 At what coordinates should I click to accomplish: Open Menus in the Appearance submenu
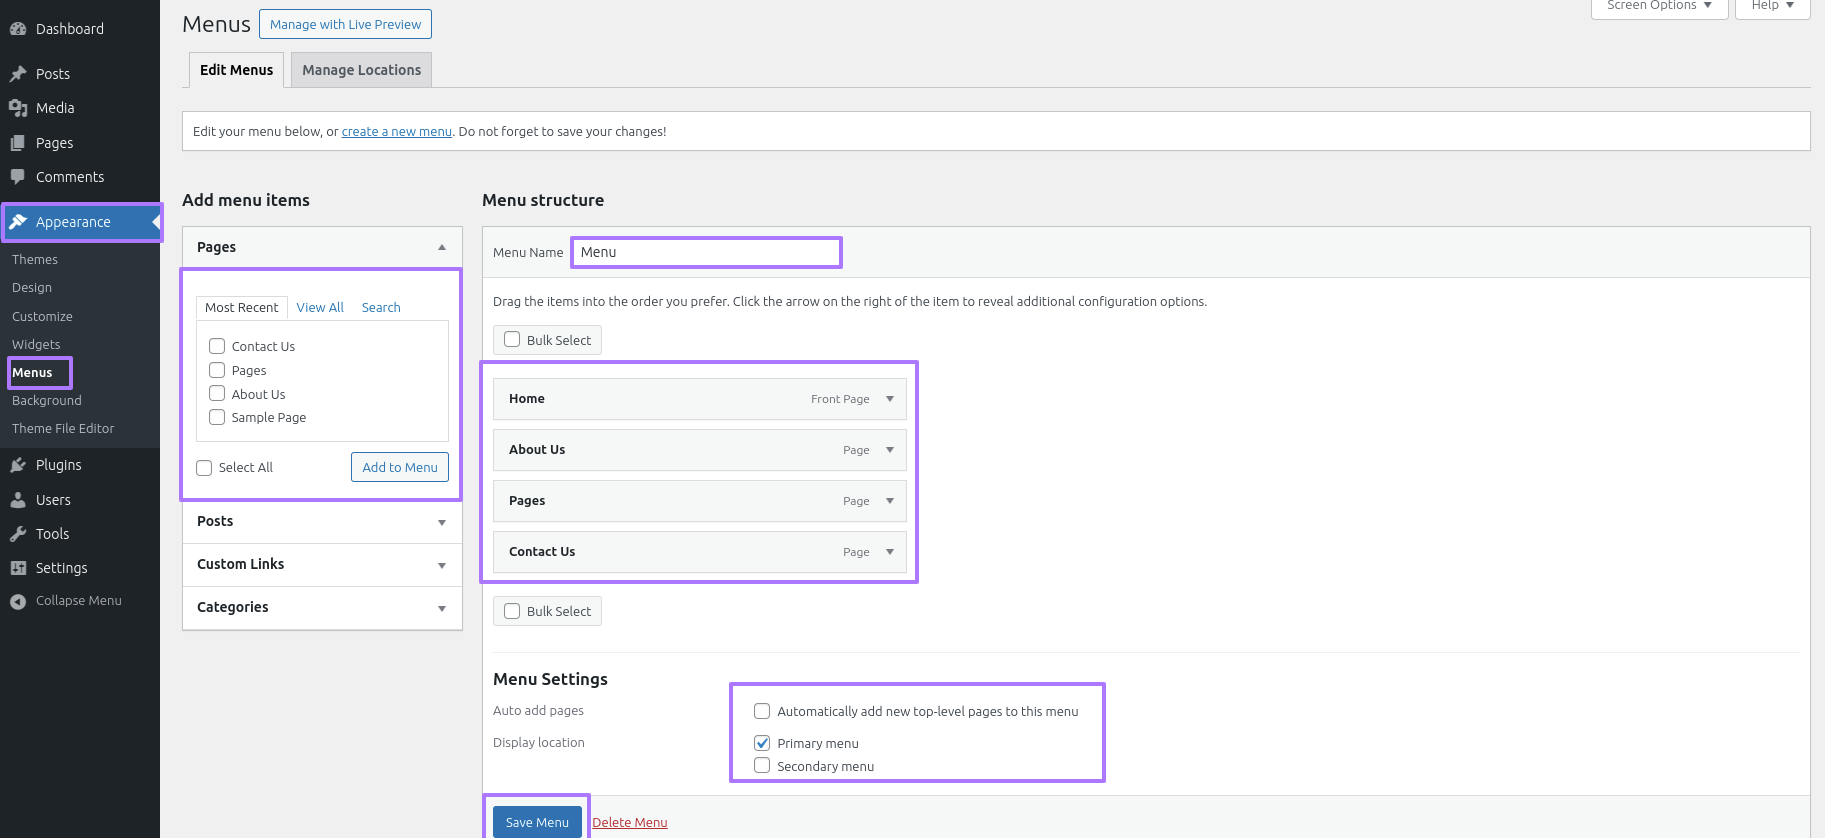click(x=32, y=372)
